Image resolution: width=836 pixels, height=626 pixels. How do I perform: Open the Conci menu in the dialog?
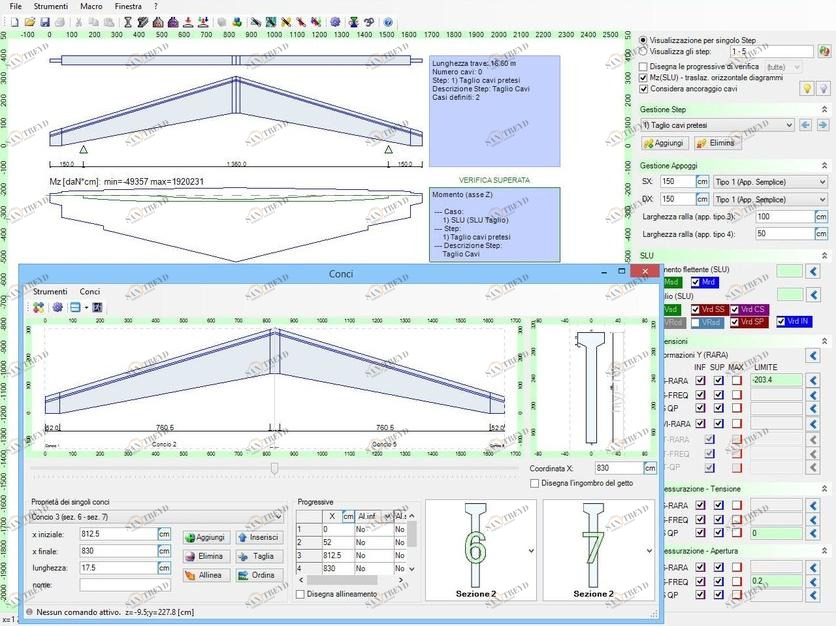(89, 291)
